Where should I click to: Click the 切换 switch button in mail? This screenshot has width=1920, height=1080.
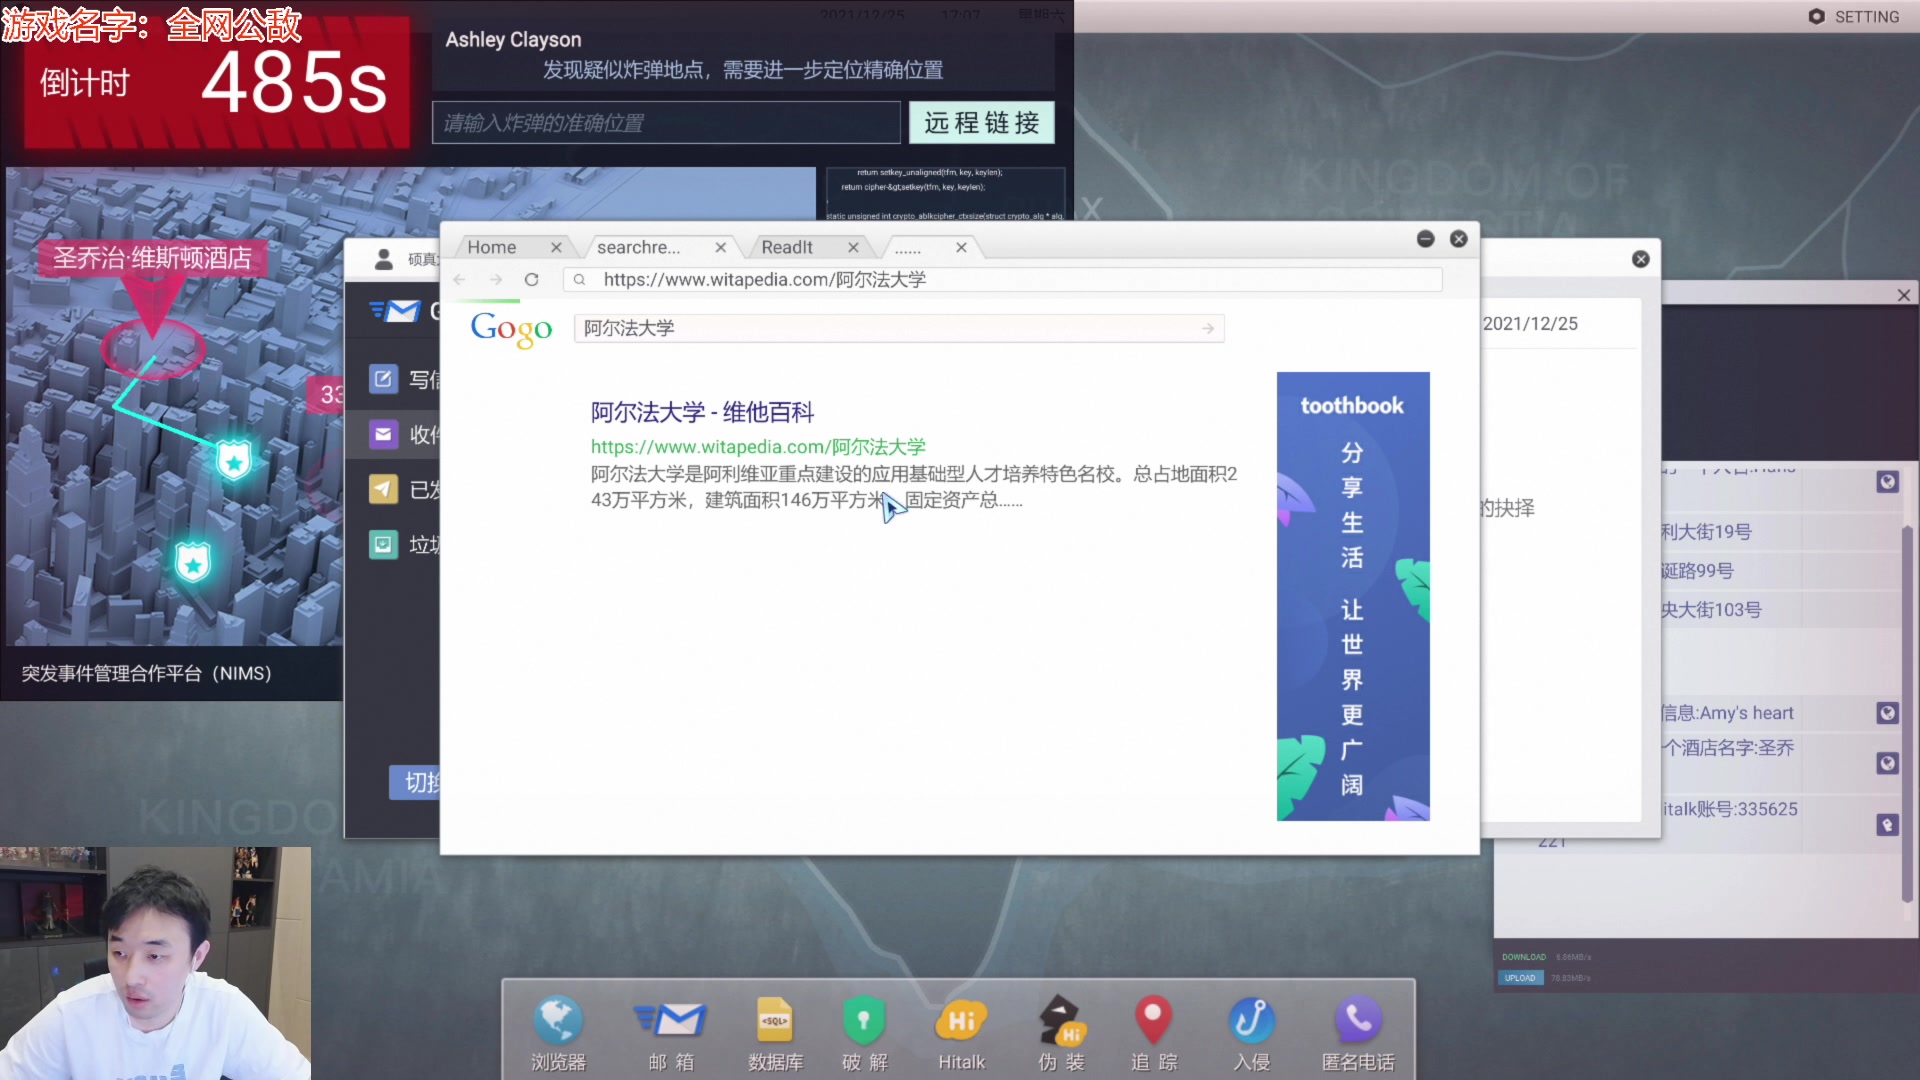(415, 782)
